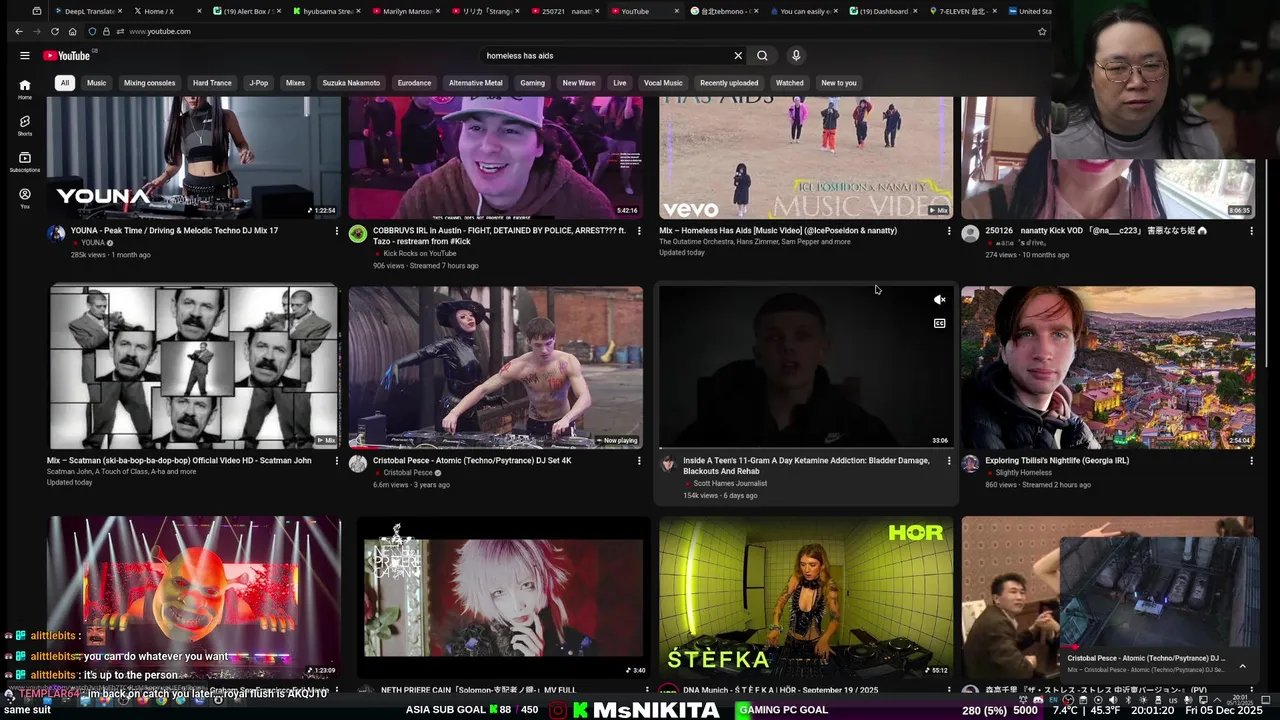Select the New to you filter chip

839,83
